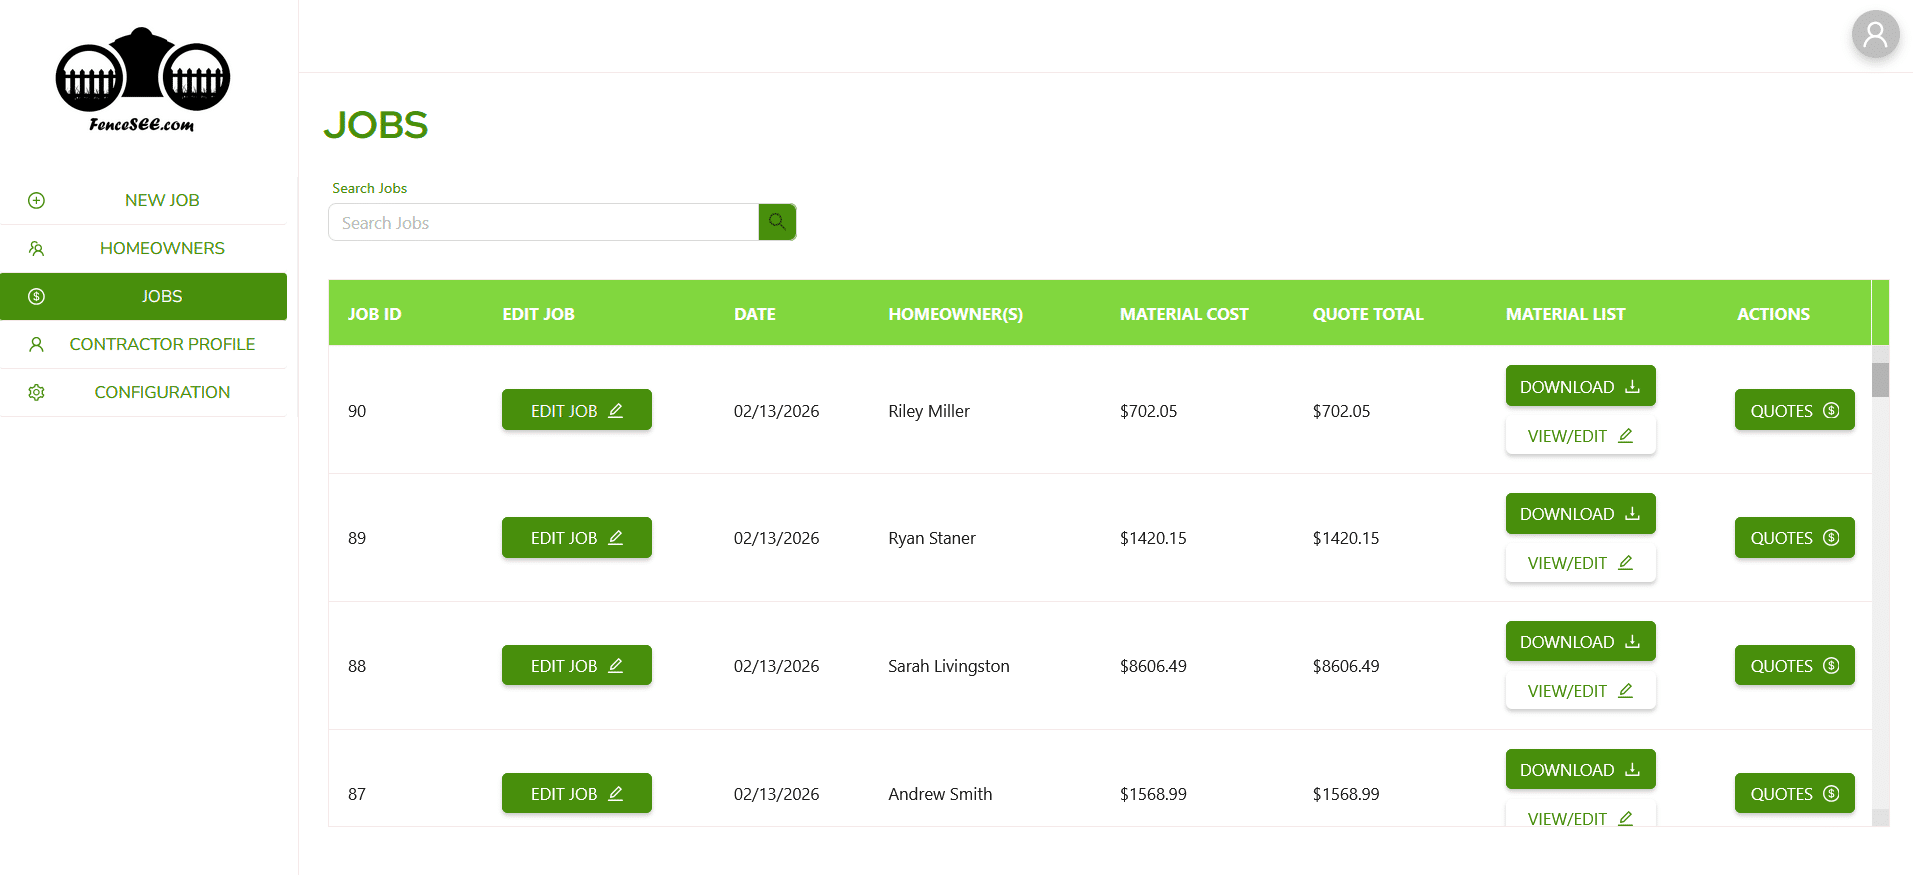
Task: Click the plus icon beside New Job
Action: (37, 200)
